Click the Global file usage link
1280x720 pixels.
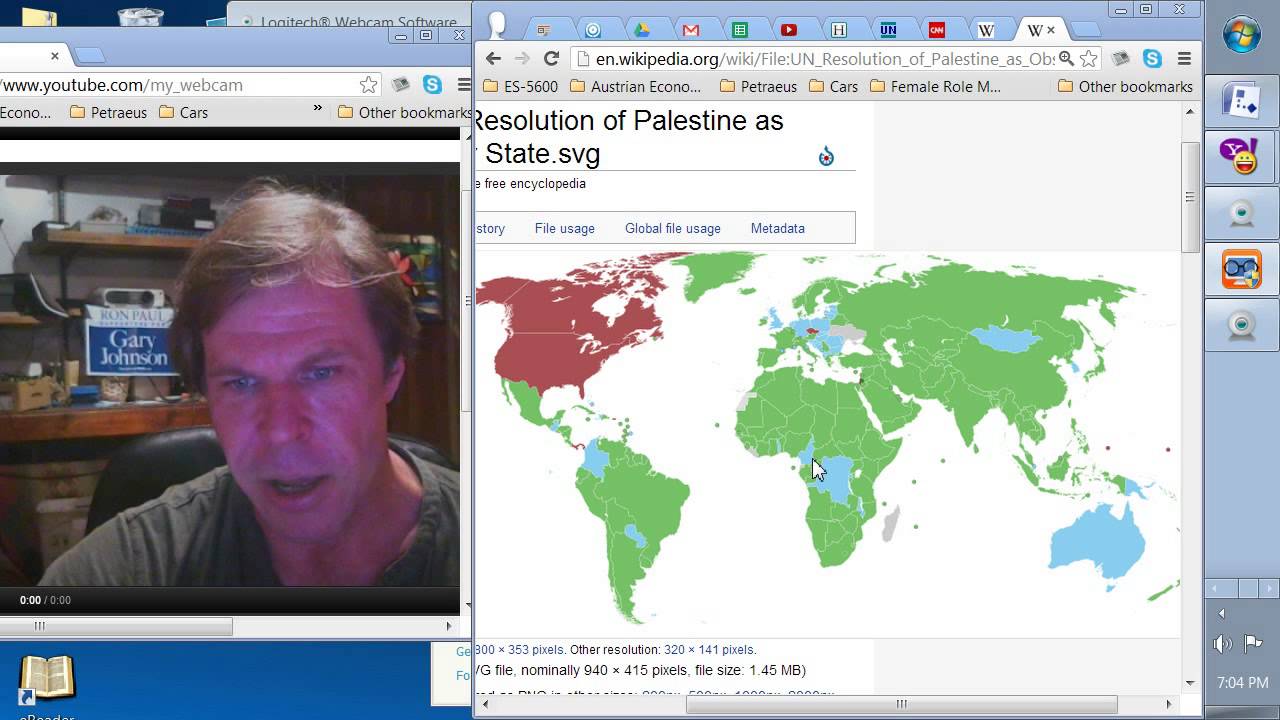point(673,228)
